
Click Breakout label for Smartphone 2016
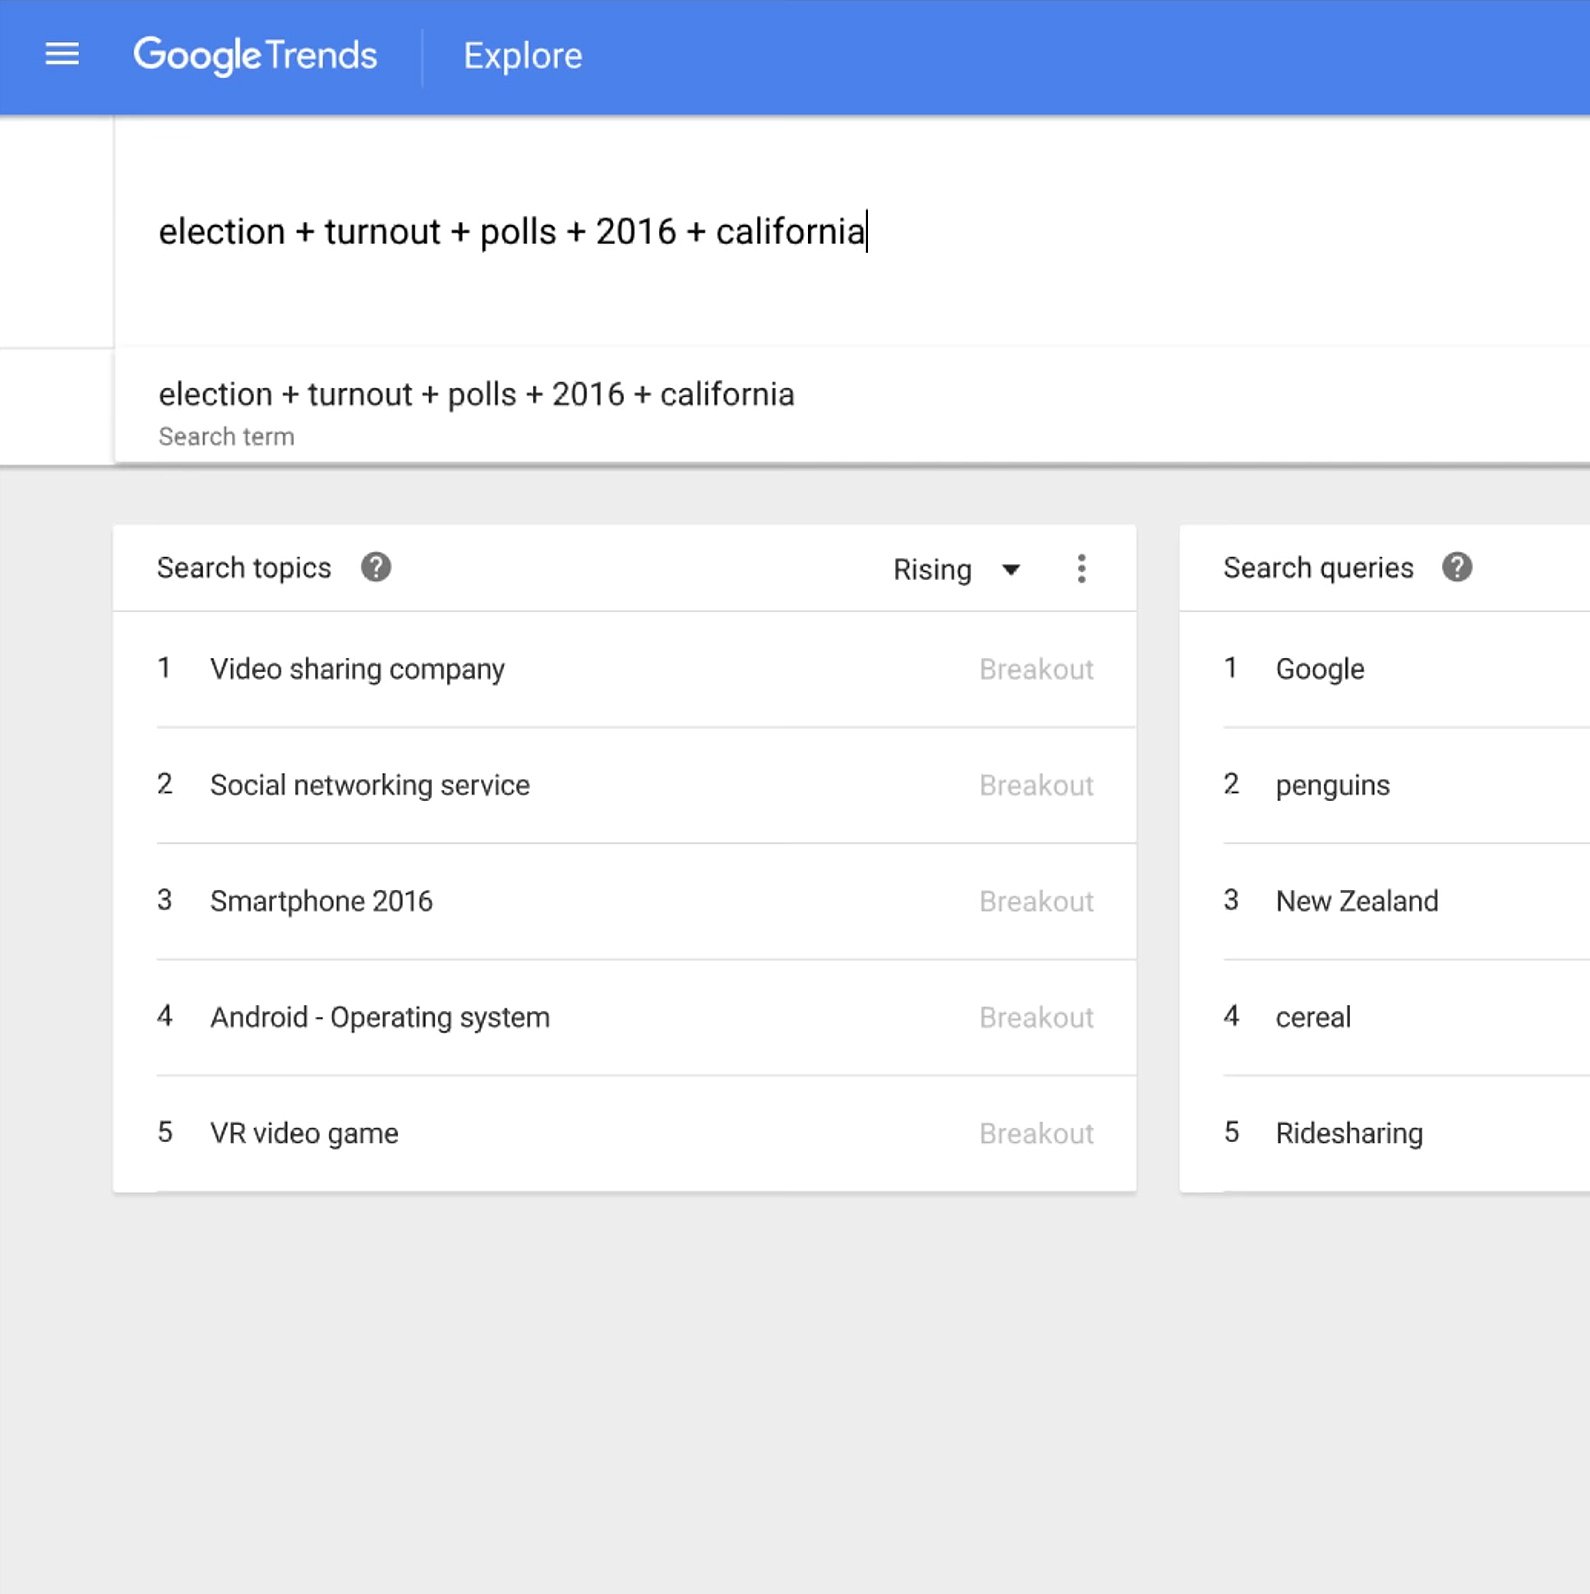point(1036,901)
